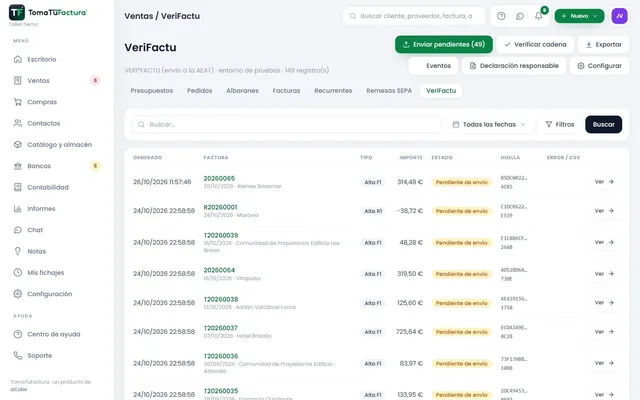Open the Configurar button
This screenshot has height=400, width=640.
(599, 66)
